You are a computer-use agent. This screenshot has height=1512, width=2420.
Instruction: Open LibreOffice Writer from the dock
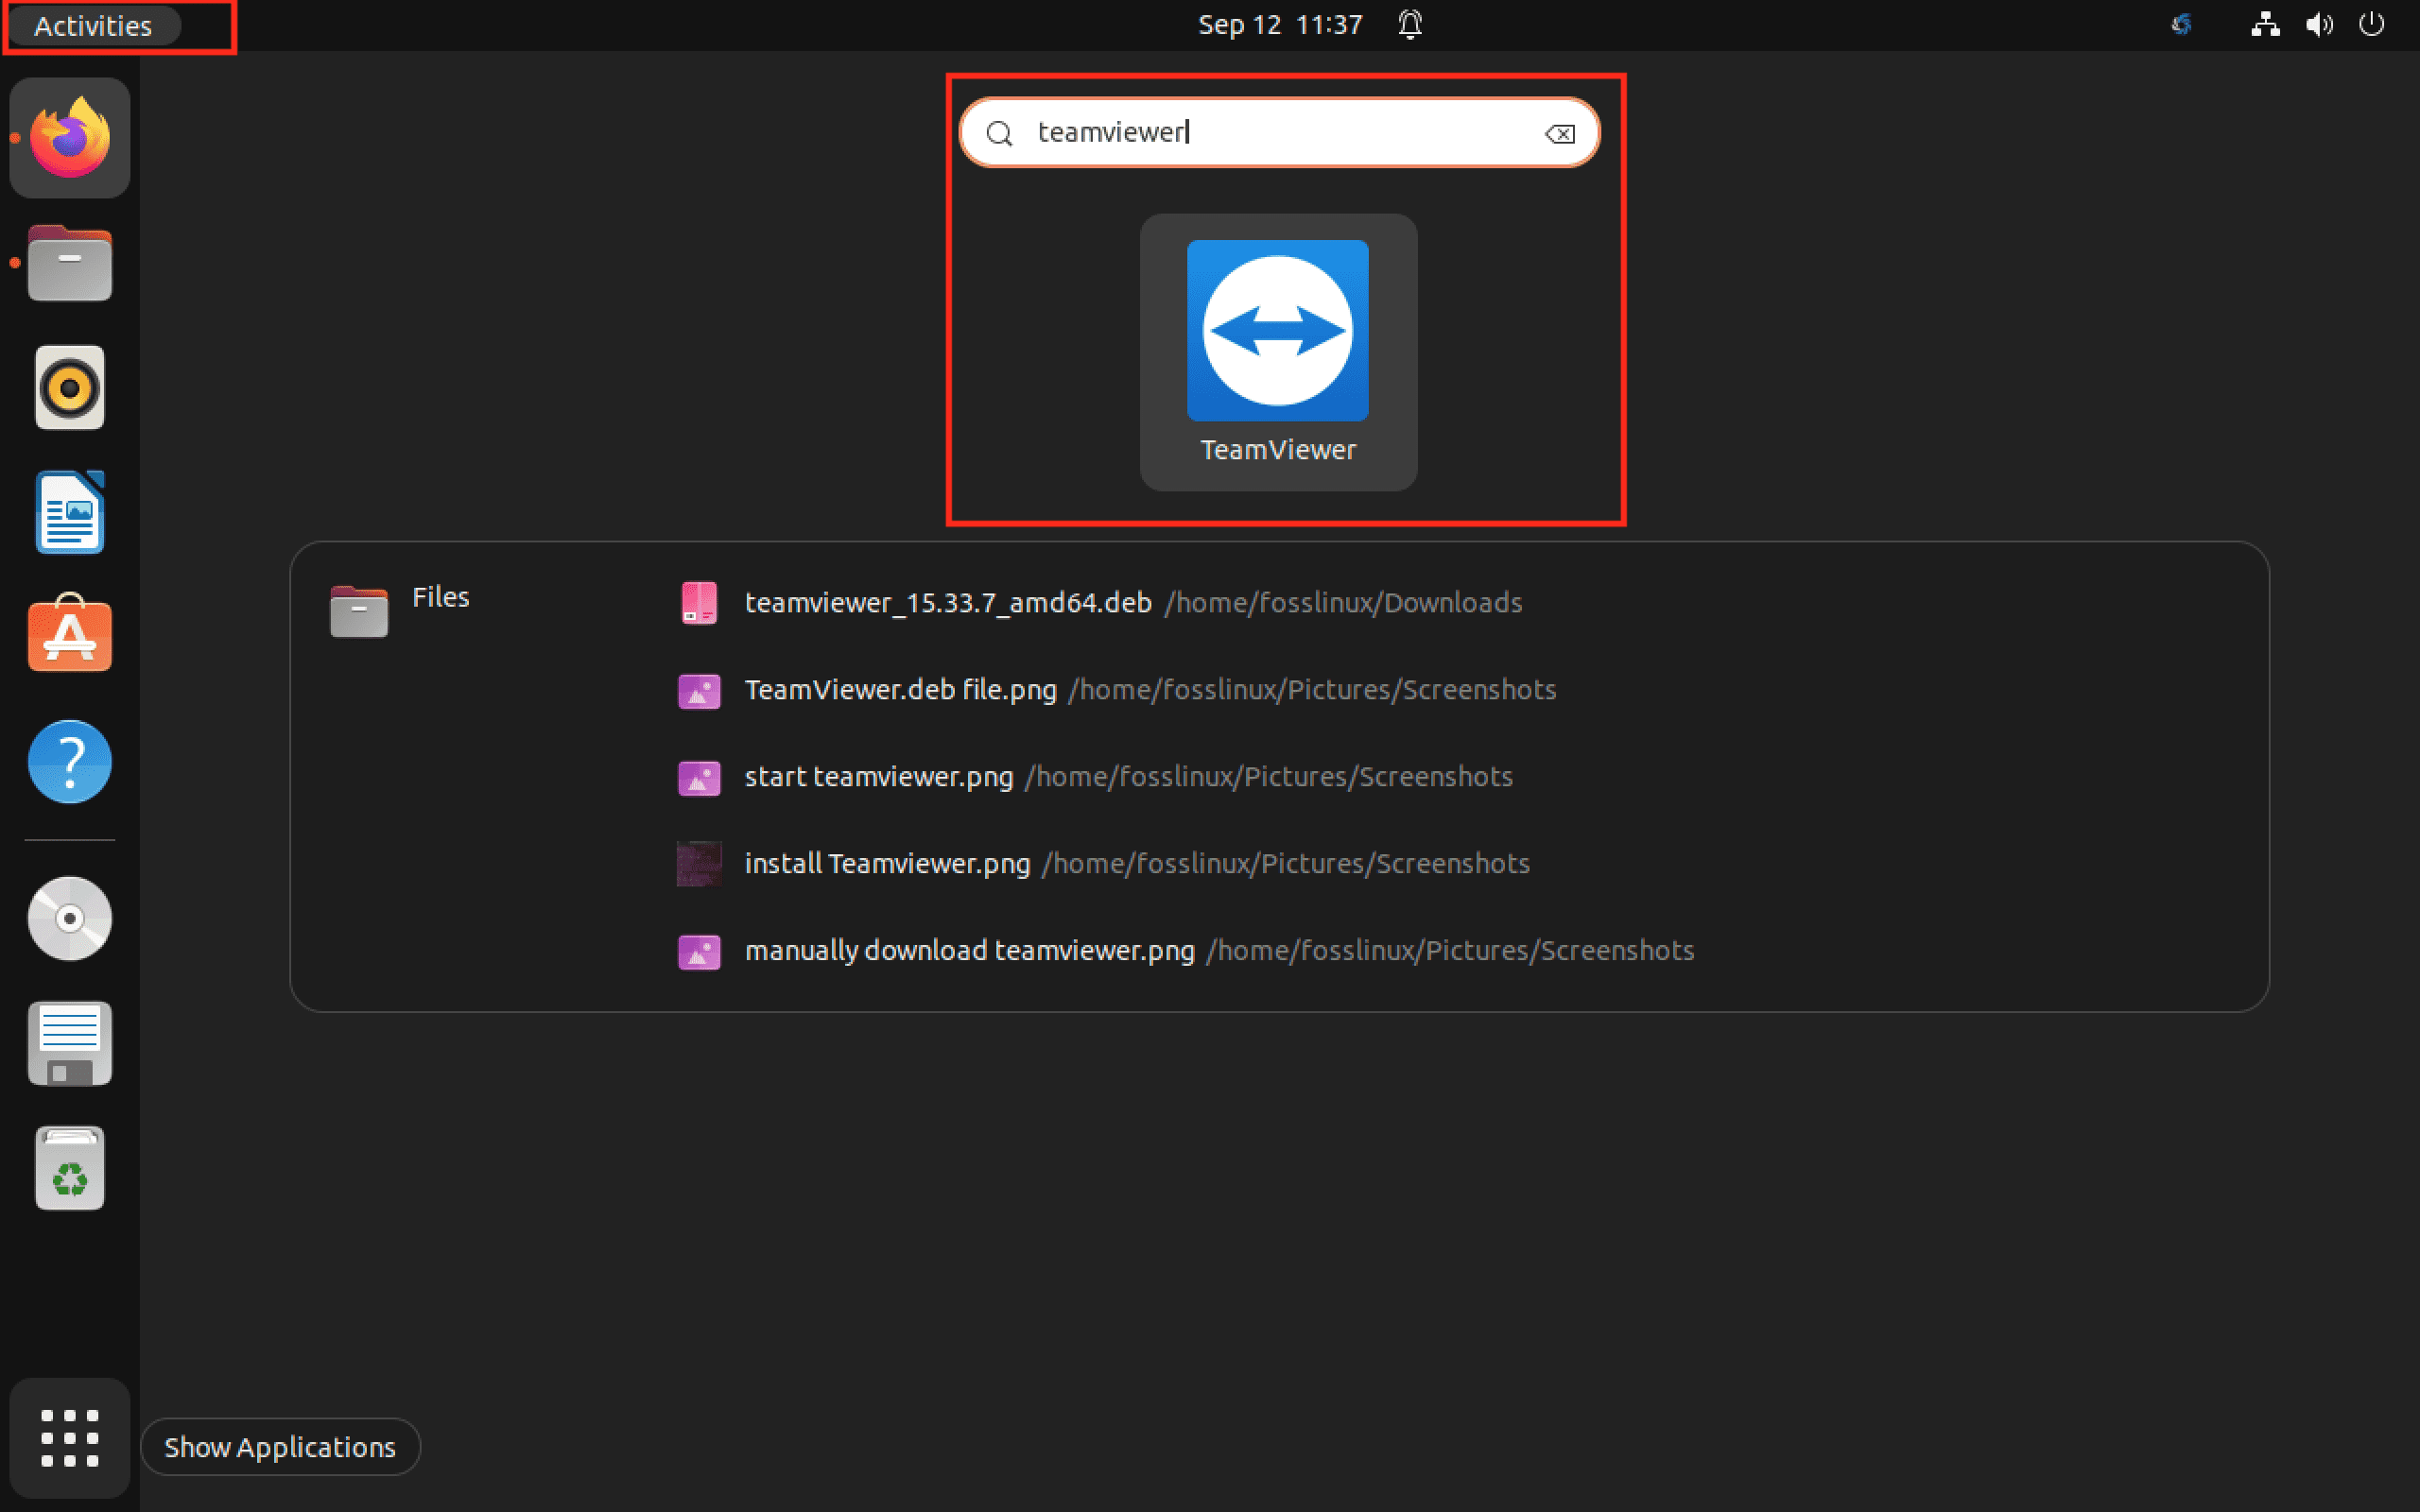pyautogui.click(x=68, y=512)
